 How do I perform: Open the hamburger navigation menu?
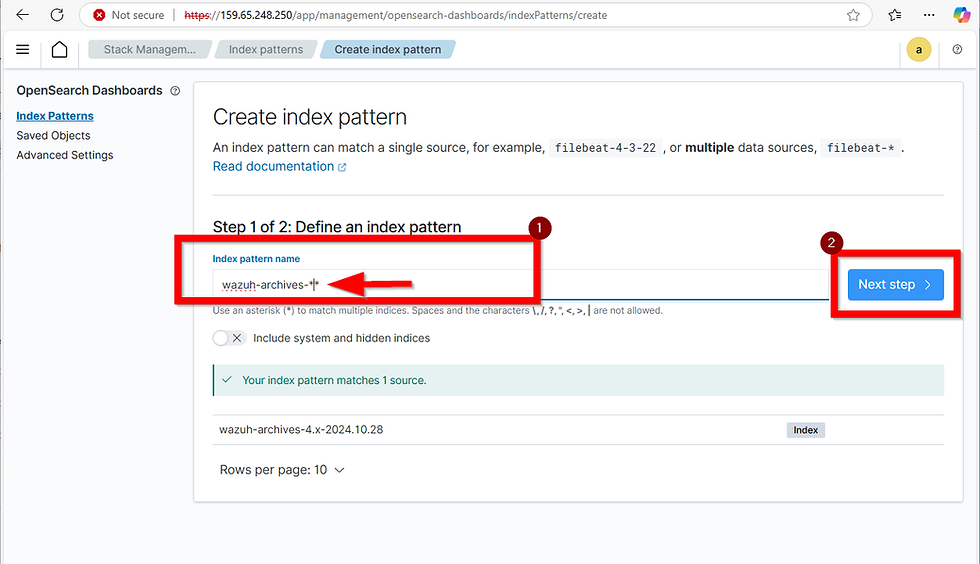tap(22, 49)
